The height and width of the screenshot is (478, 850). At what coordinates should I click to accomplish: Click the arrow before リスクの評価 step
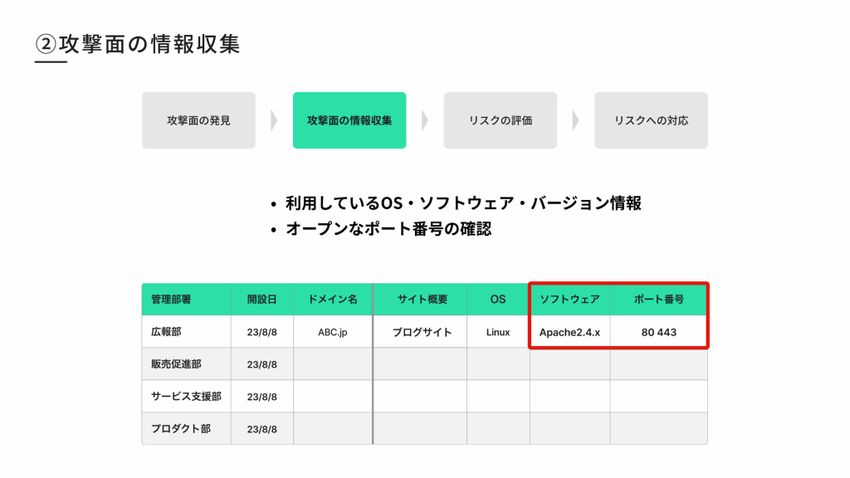tap(425, 121)
